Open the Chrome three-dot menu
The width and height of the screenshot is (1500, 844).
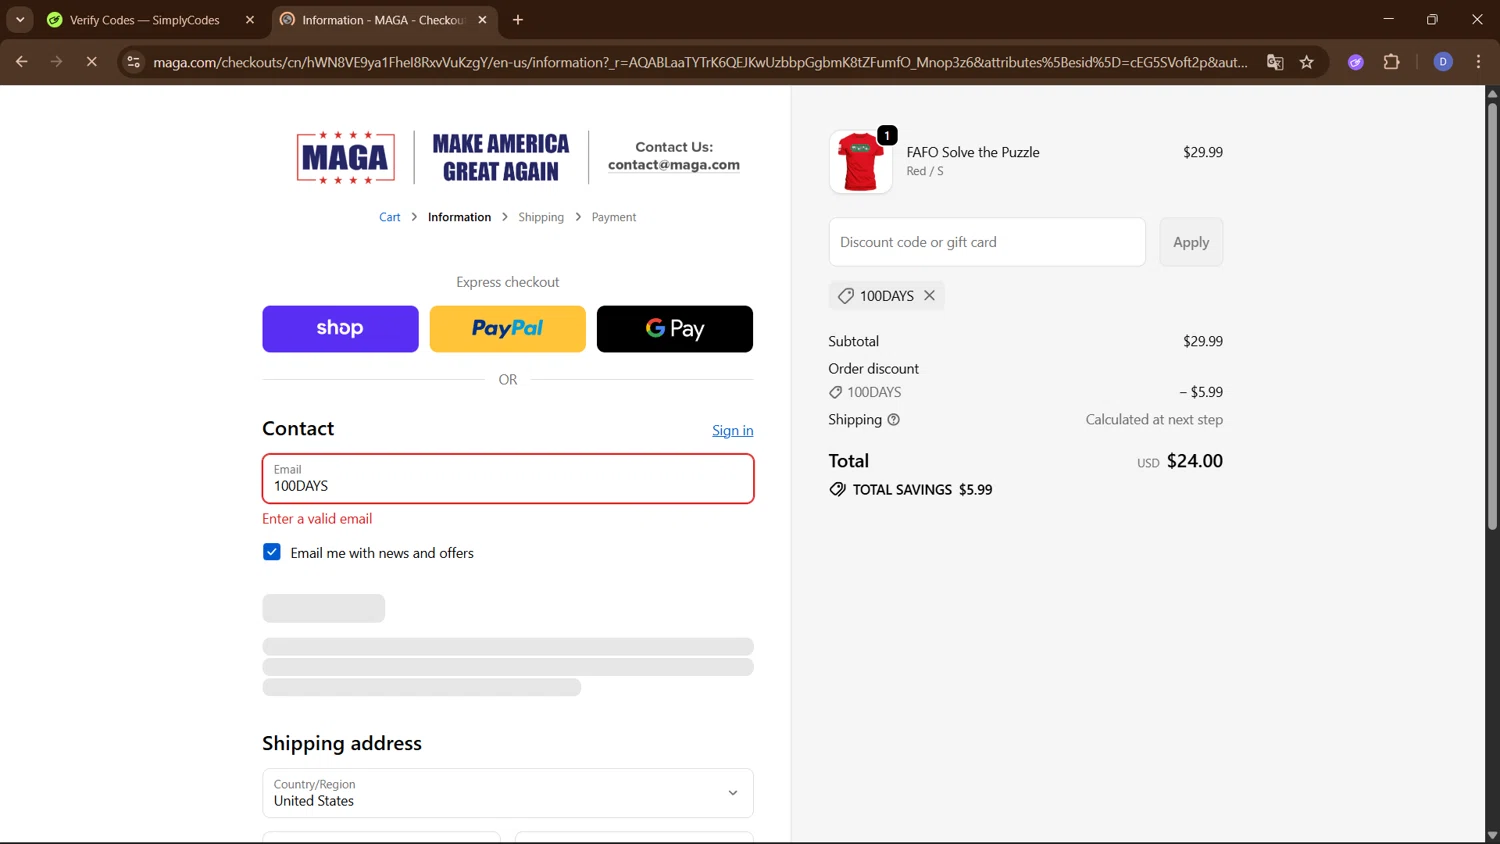coord(1478,62)
